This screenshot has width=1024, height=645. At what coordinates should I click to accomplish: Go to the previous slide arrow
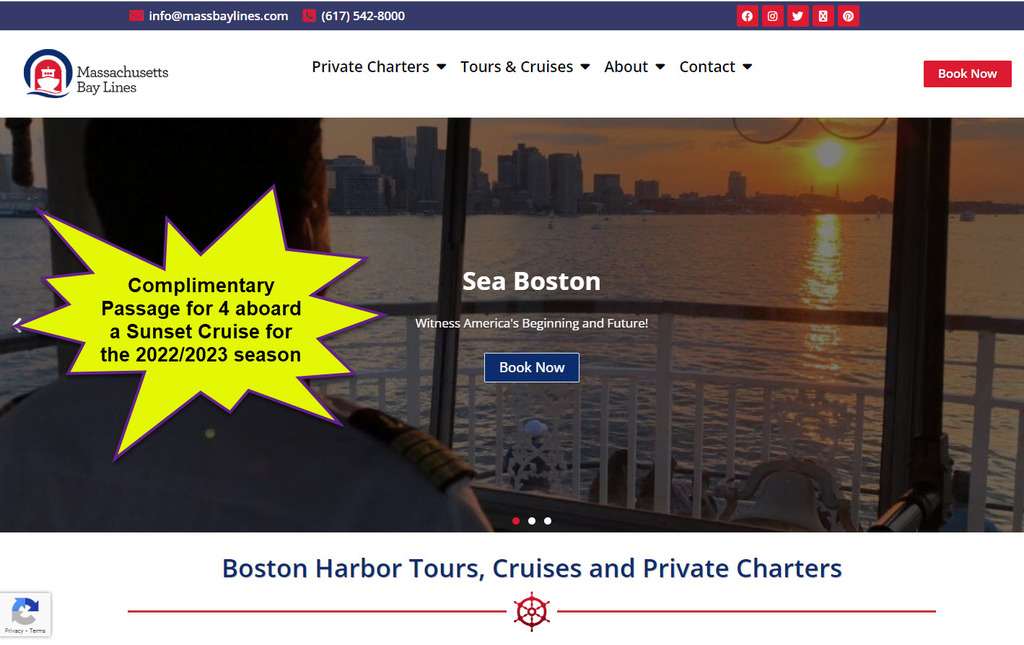[x=17, y=324]
